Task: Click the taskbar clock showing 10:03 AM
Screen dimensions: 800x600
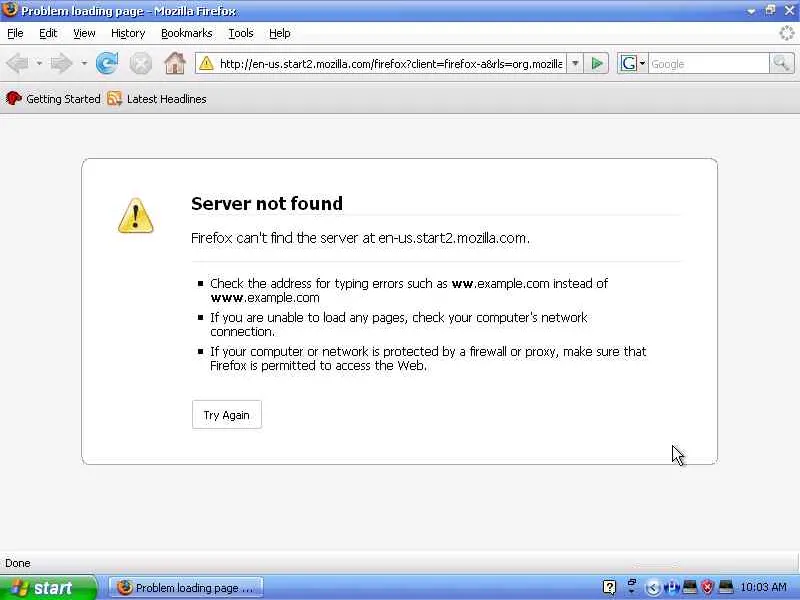Action: (764, 587)
